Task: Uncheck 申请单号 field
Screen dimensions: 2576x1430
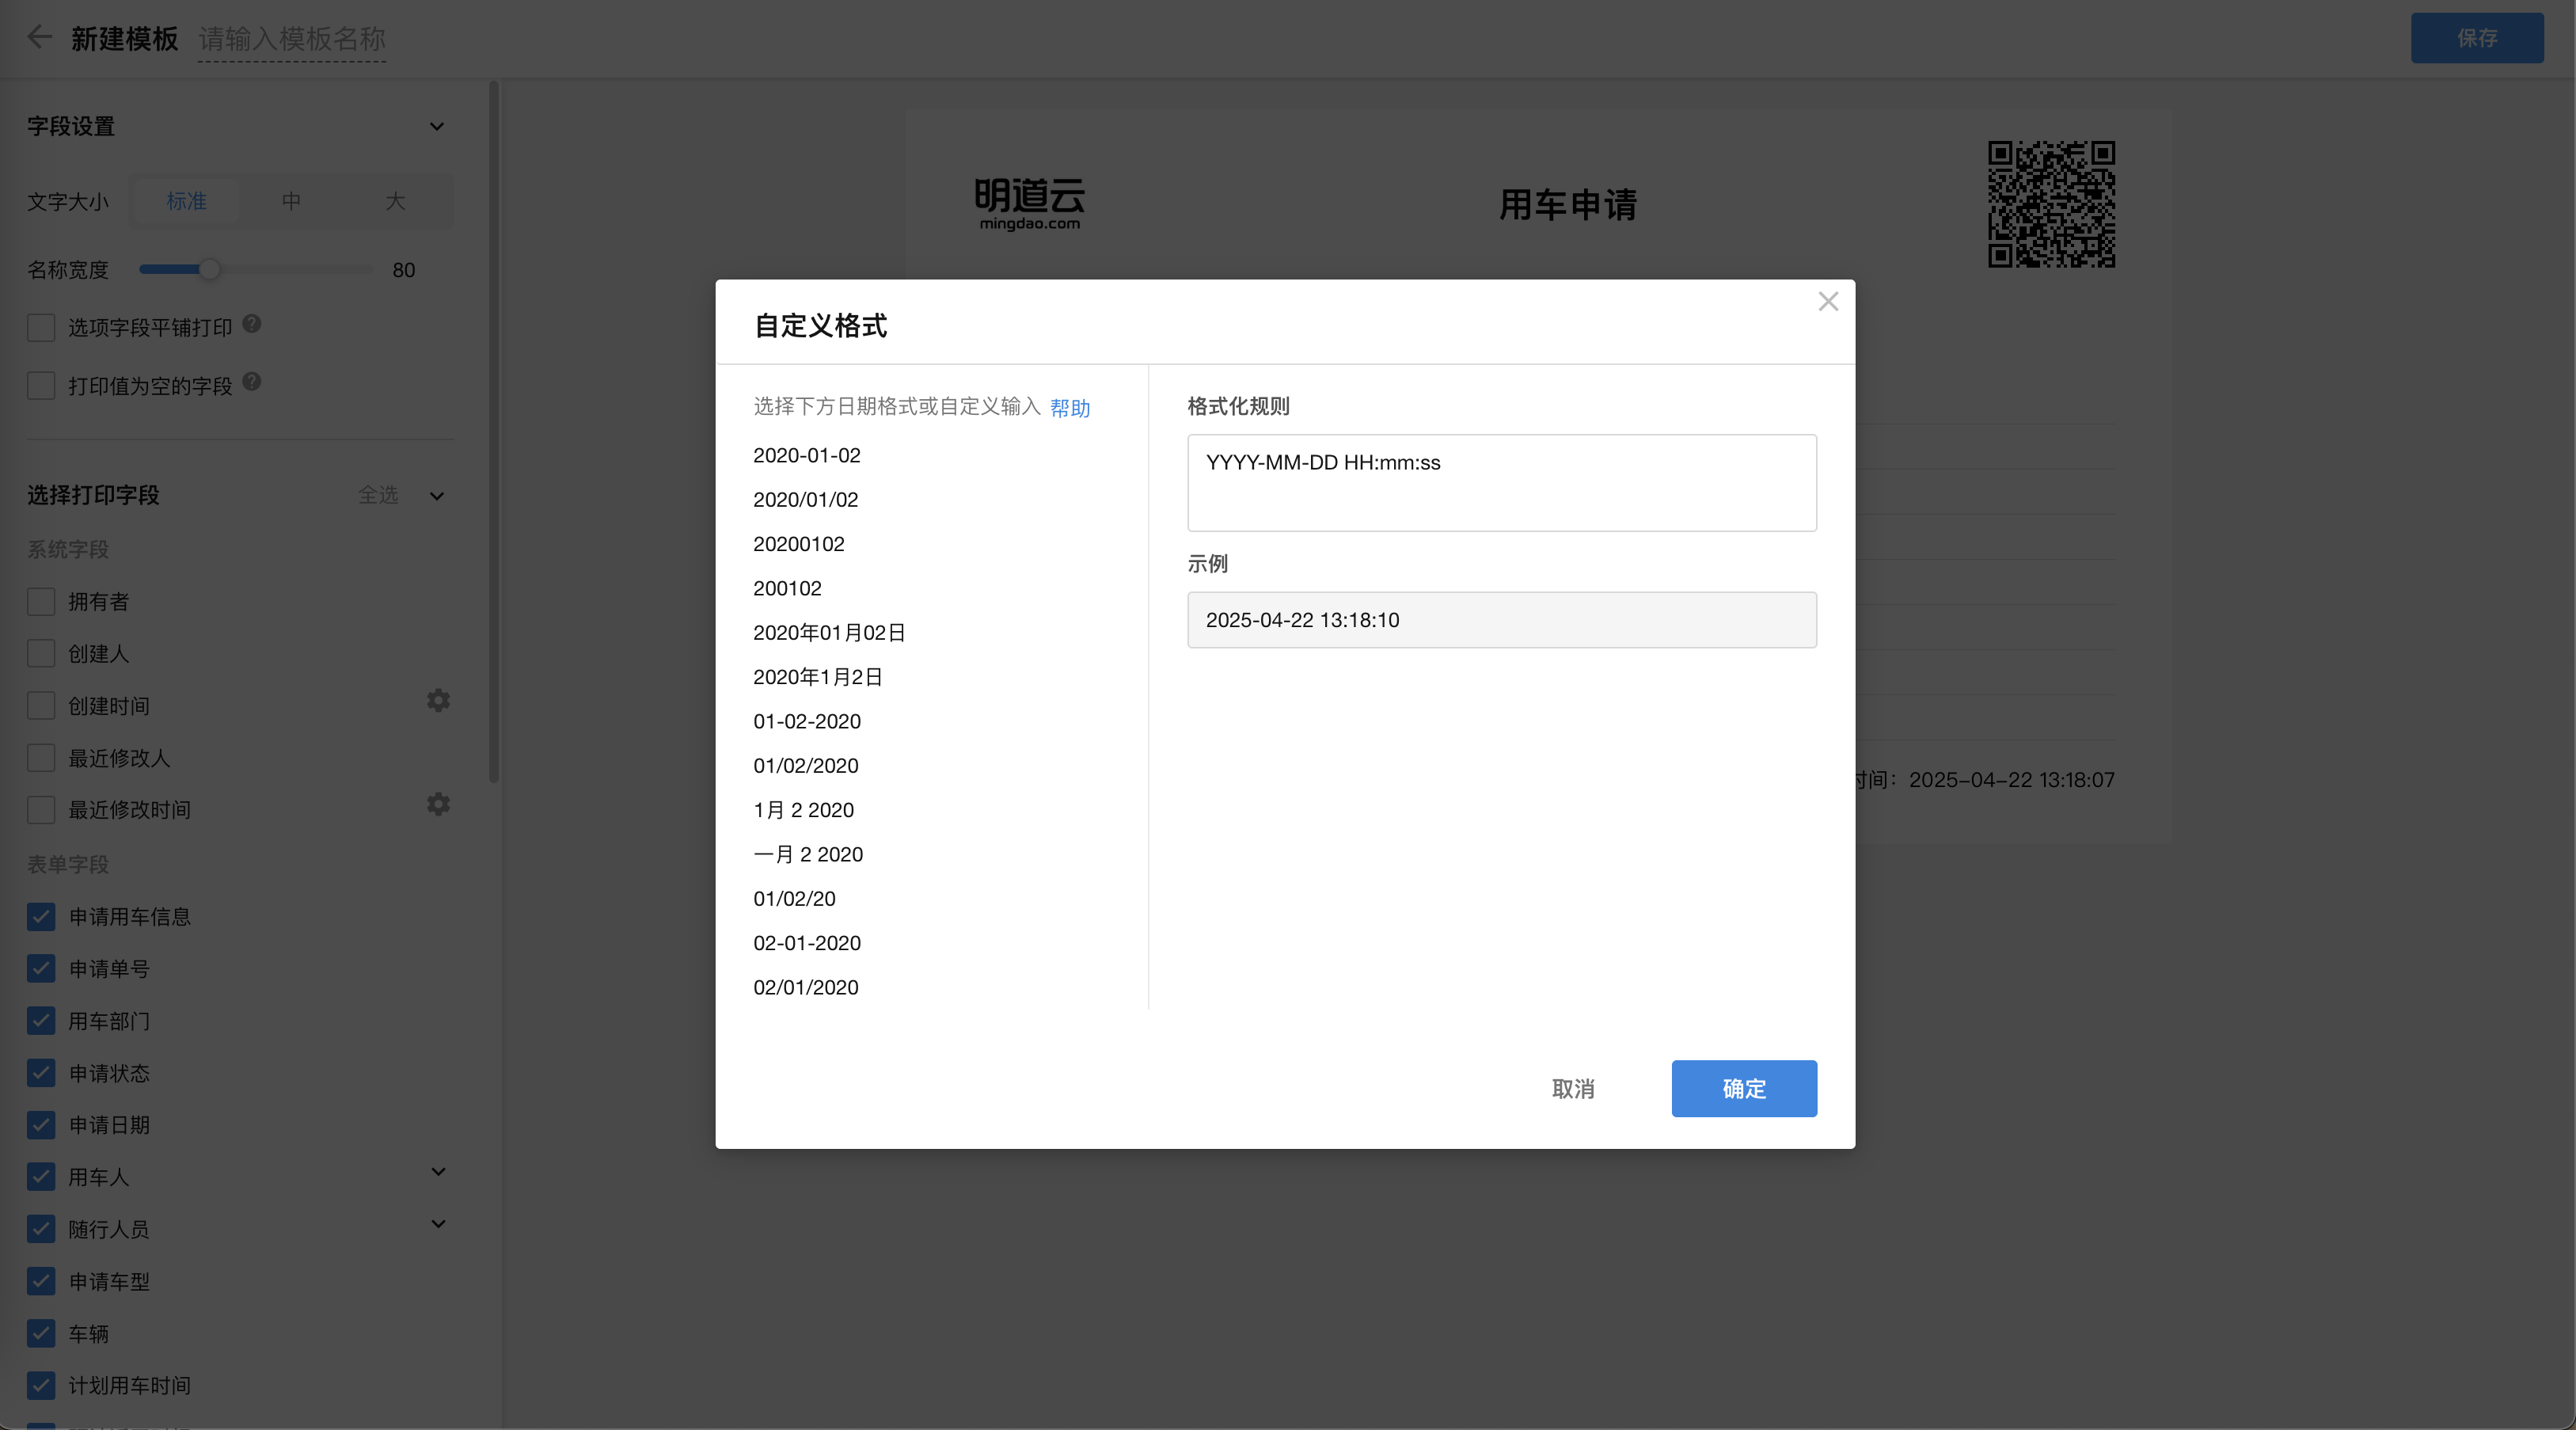Action: (41, 969)
